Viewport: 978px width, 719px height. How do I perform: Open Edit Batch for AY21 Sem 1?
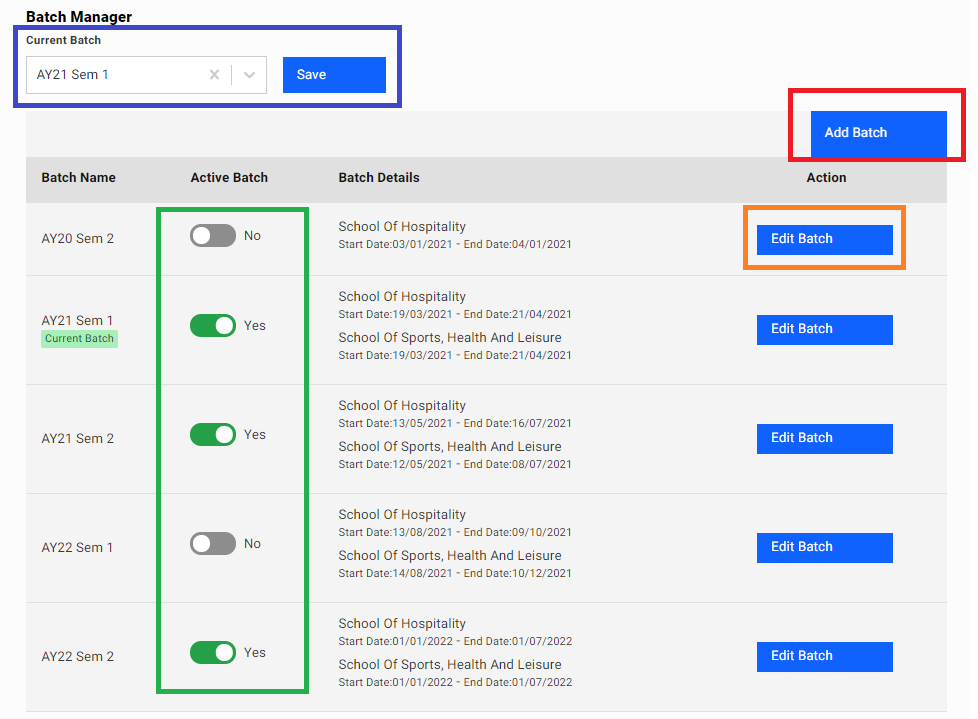[x=824, y=329]
